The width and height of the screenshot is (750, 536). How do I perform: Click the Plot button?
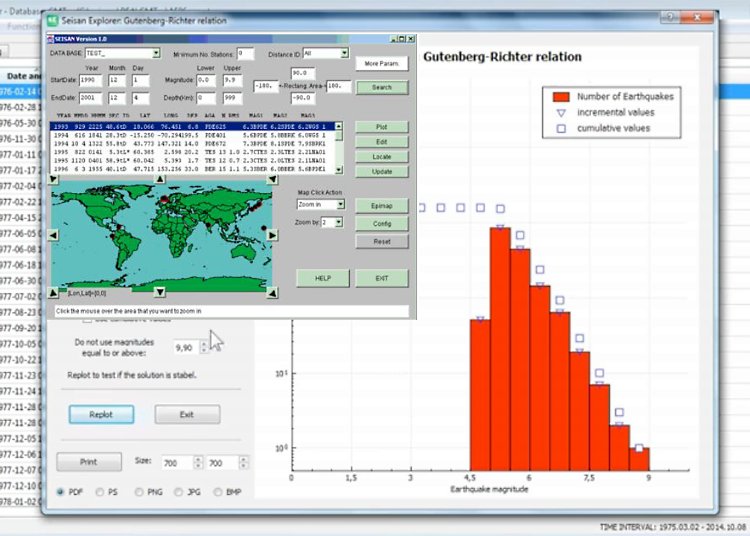pyautogui.click(x=382, y=127)
